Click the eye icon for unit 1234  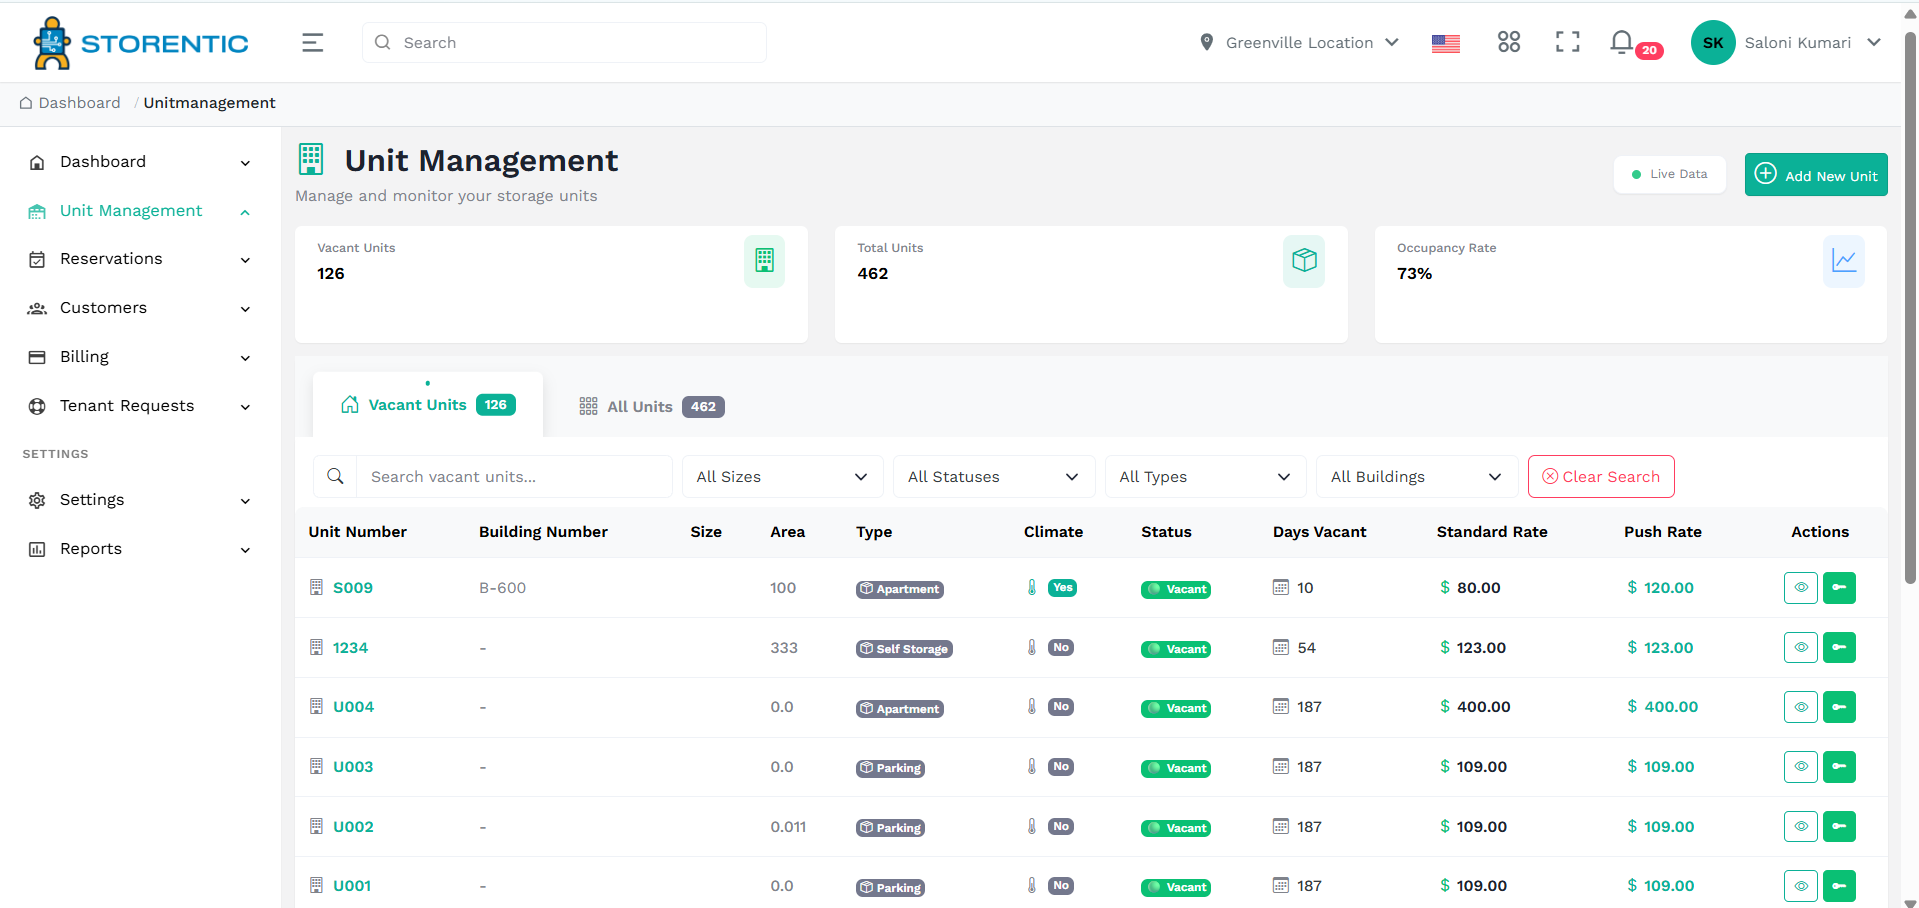[1800, 648]
